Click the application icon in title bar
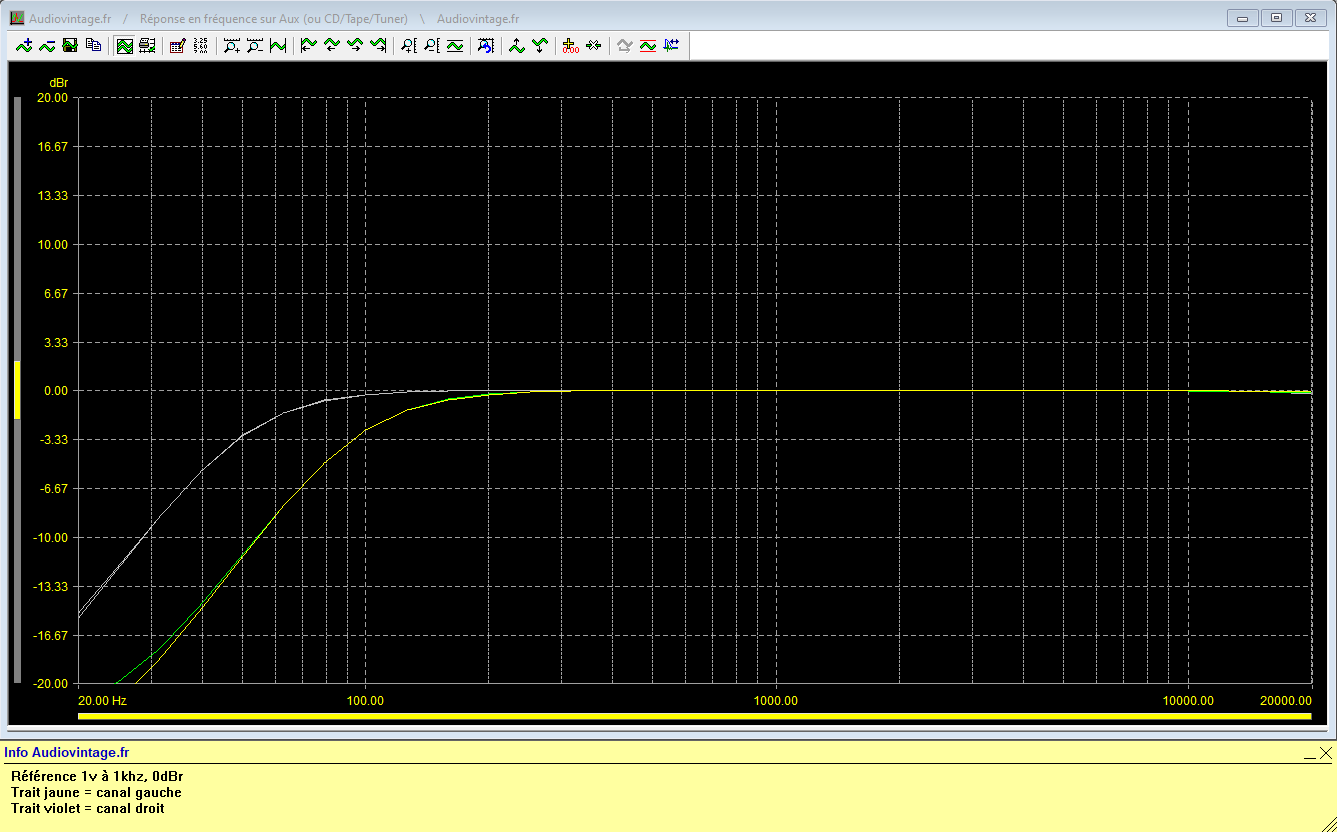 pyautogui.click(x=17, y=18)
